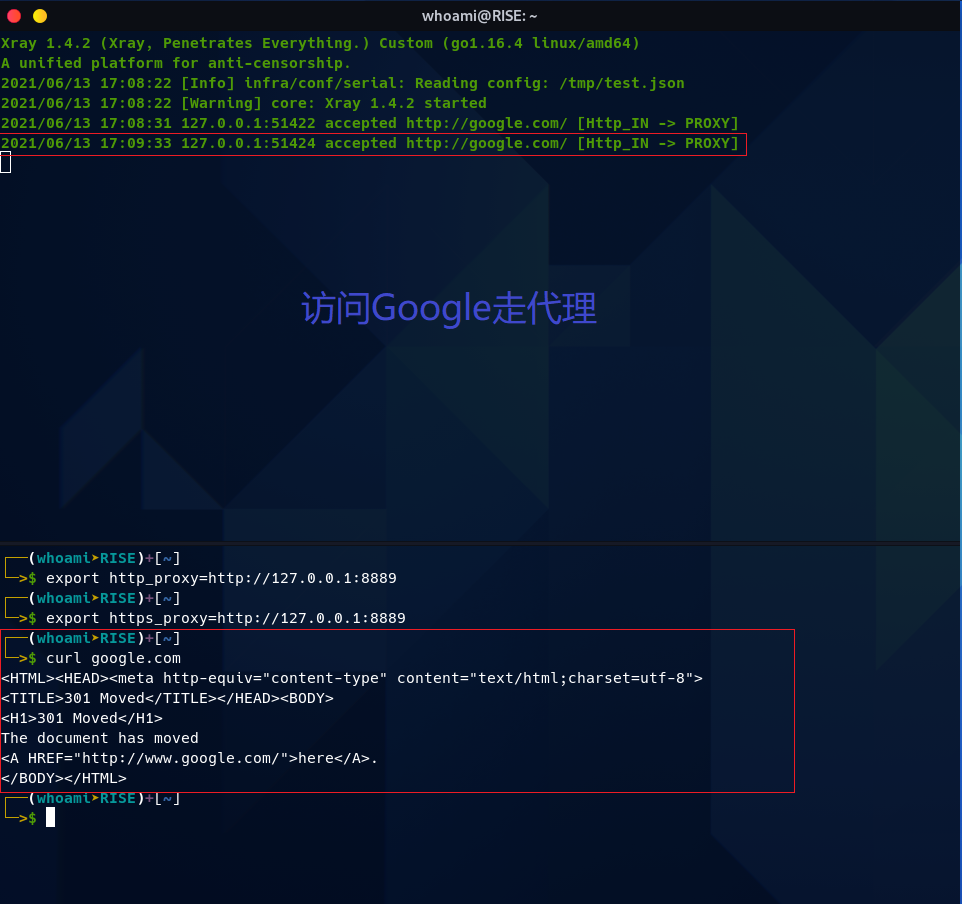Click the export https_proxy command line
This screenshot has width=962, height=904.
pyautogui.click(x=225, y=618)
